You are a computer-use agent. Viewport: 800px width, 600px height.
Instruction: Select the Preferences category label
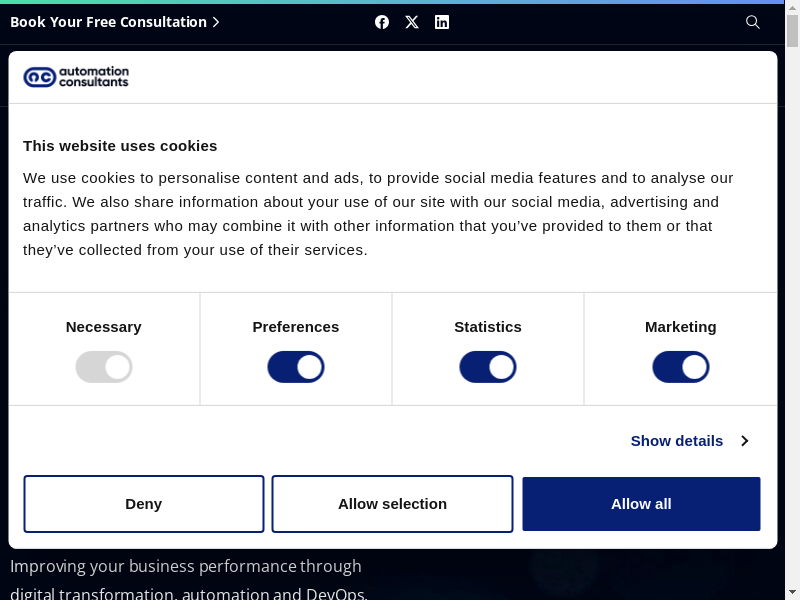pos(296,327)
